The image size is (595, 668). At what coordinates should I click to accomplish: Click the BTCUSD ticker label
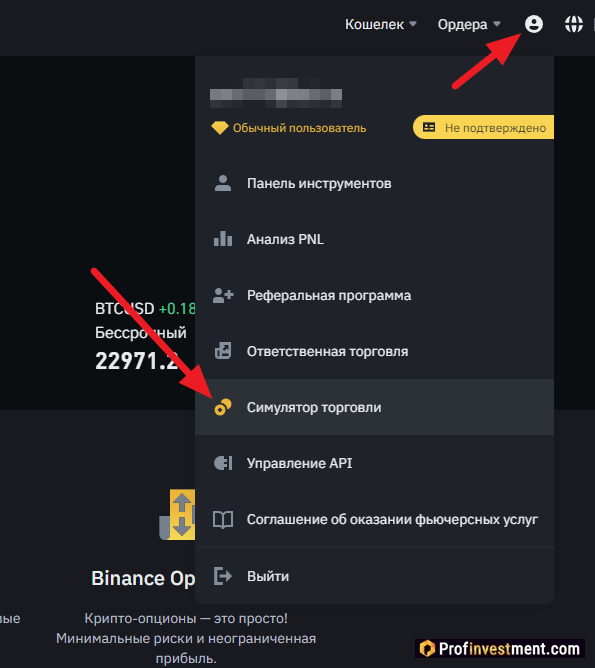pyautogui.click(x=124, y=308)
